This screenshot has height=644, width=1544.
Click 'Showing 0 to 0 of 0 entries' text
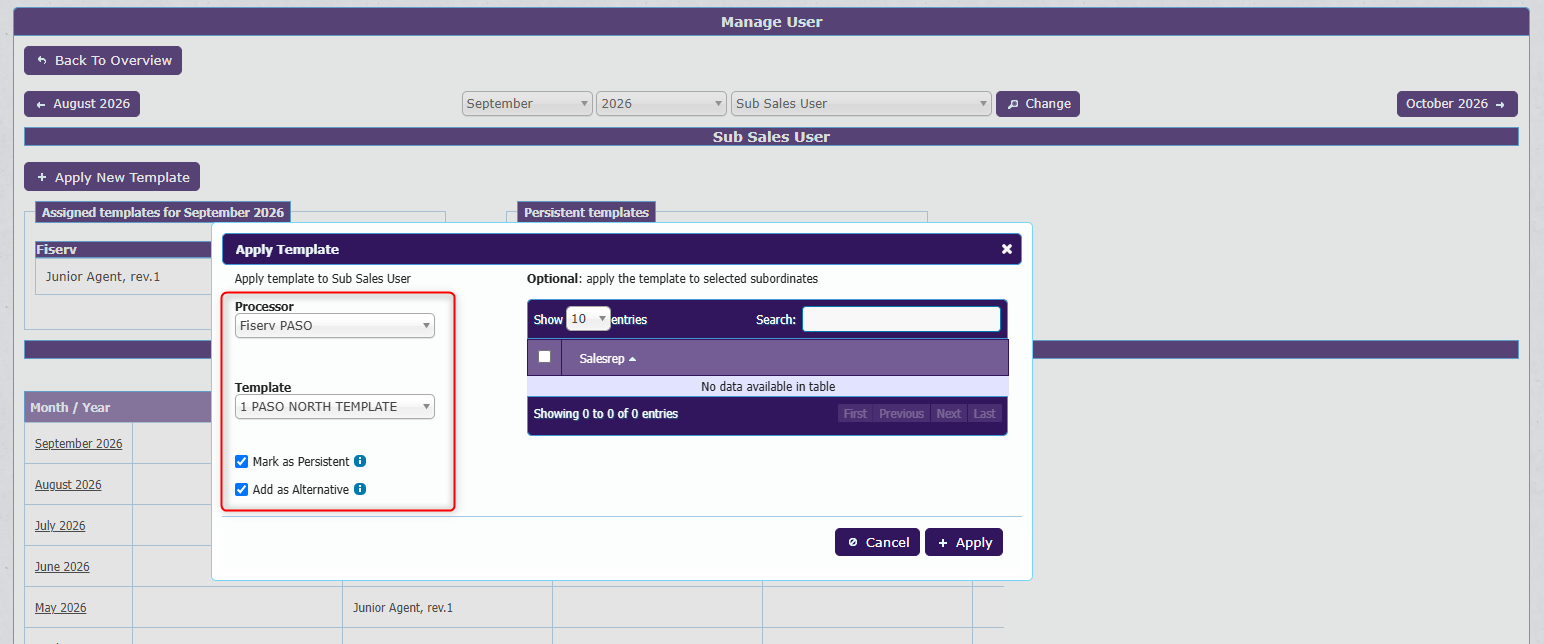(606, 414)
